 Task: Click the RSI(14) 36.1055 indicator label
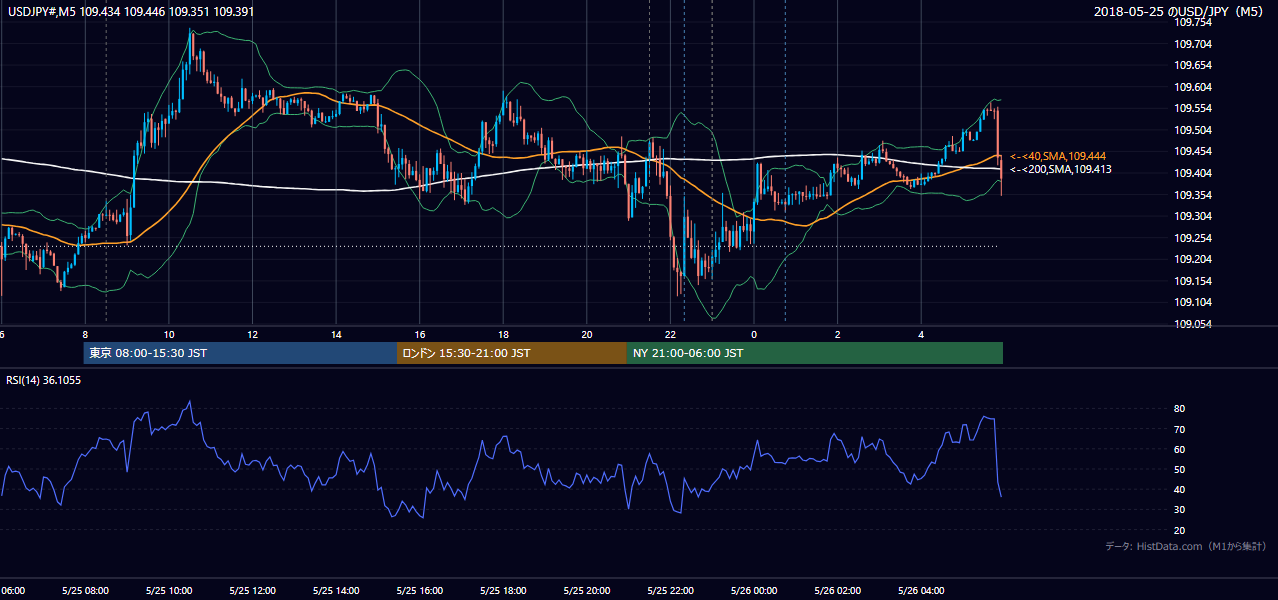[x=43, y=380]
